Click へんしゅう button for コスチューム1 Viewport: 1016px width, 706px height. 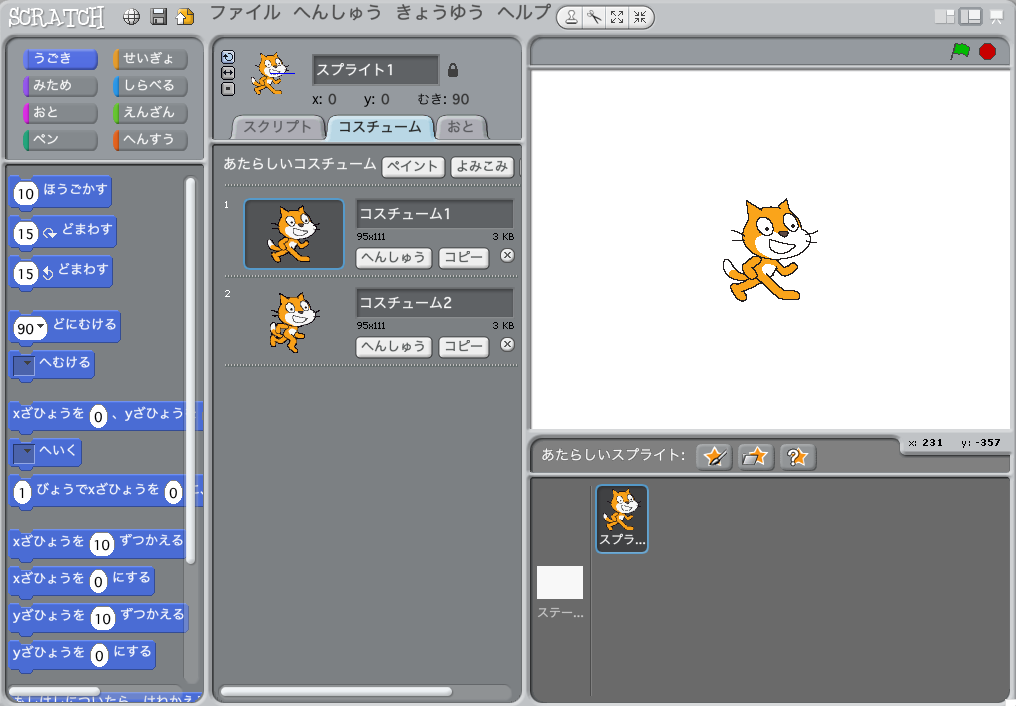pyautogui.click(x=393, y=258)
